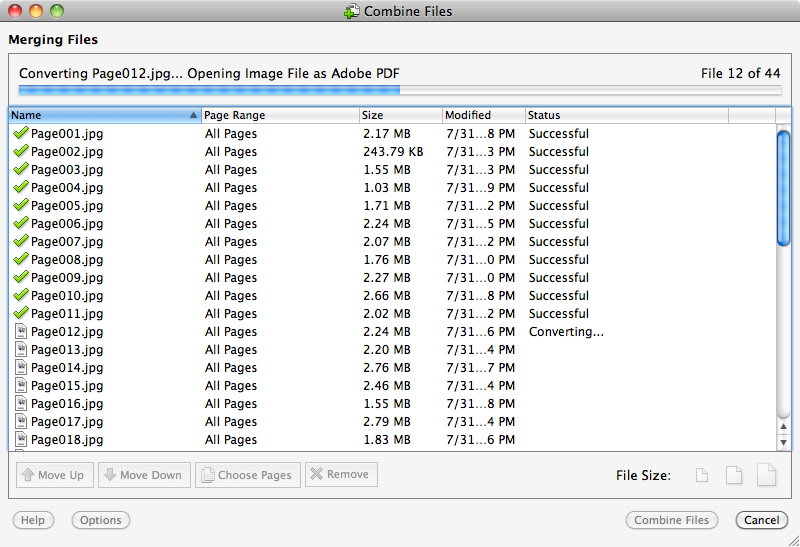
Task: Select the medium file size icon
Action: [734, 476]
